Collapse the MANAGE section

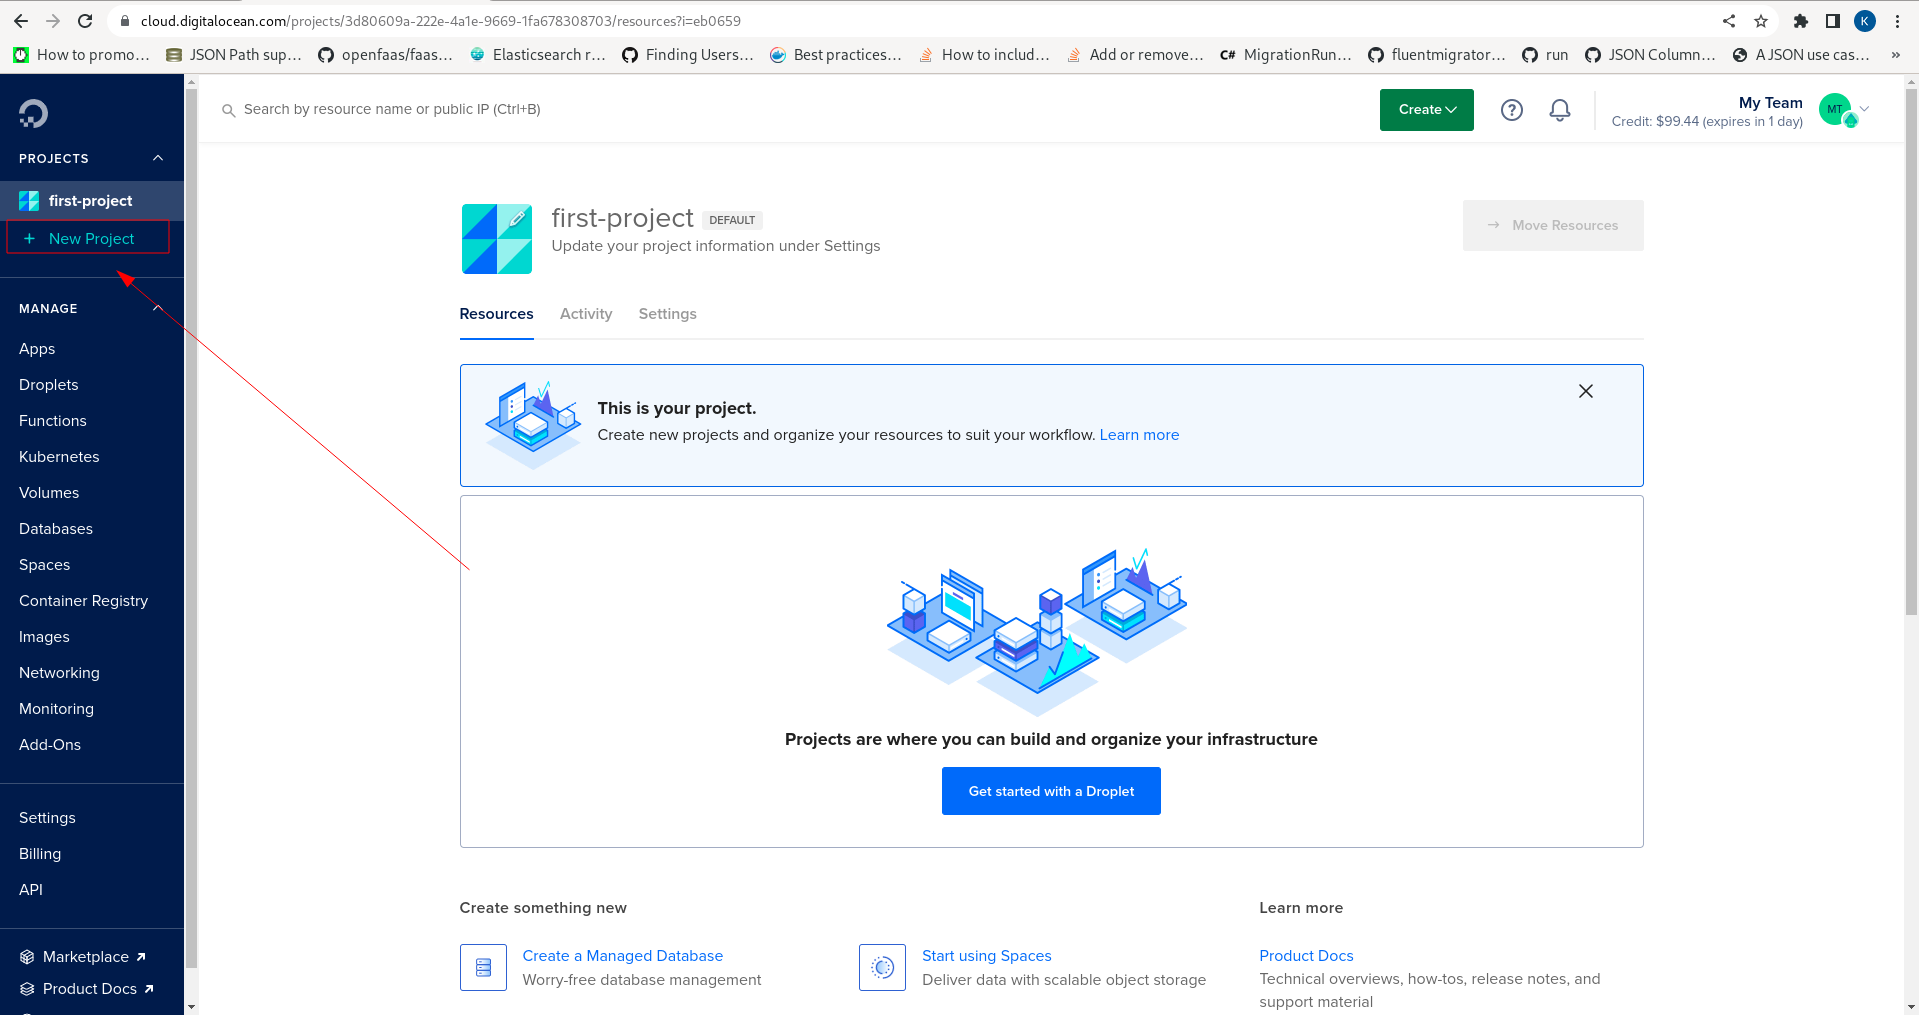coord(158,308)
